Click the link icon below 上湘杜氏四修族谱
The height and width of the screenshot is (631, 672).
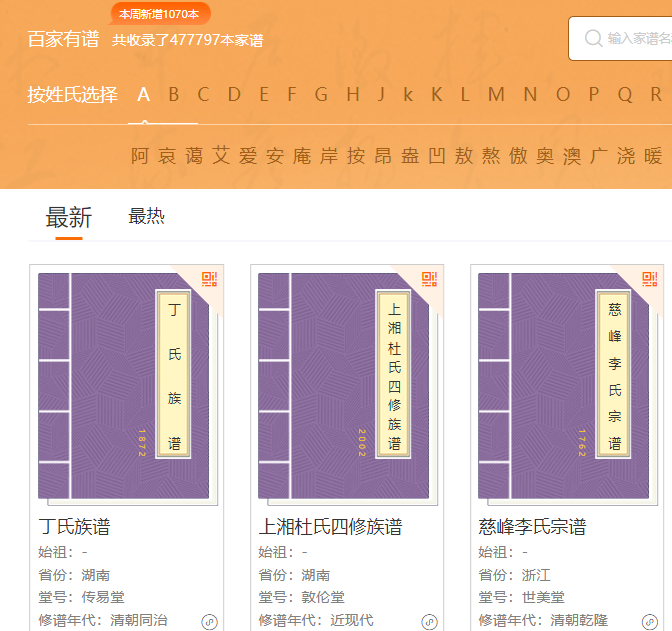pos(430,622)
